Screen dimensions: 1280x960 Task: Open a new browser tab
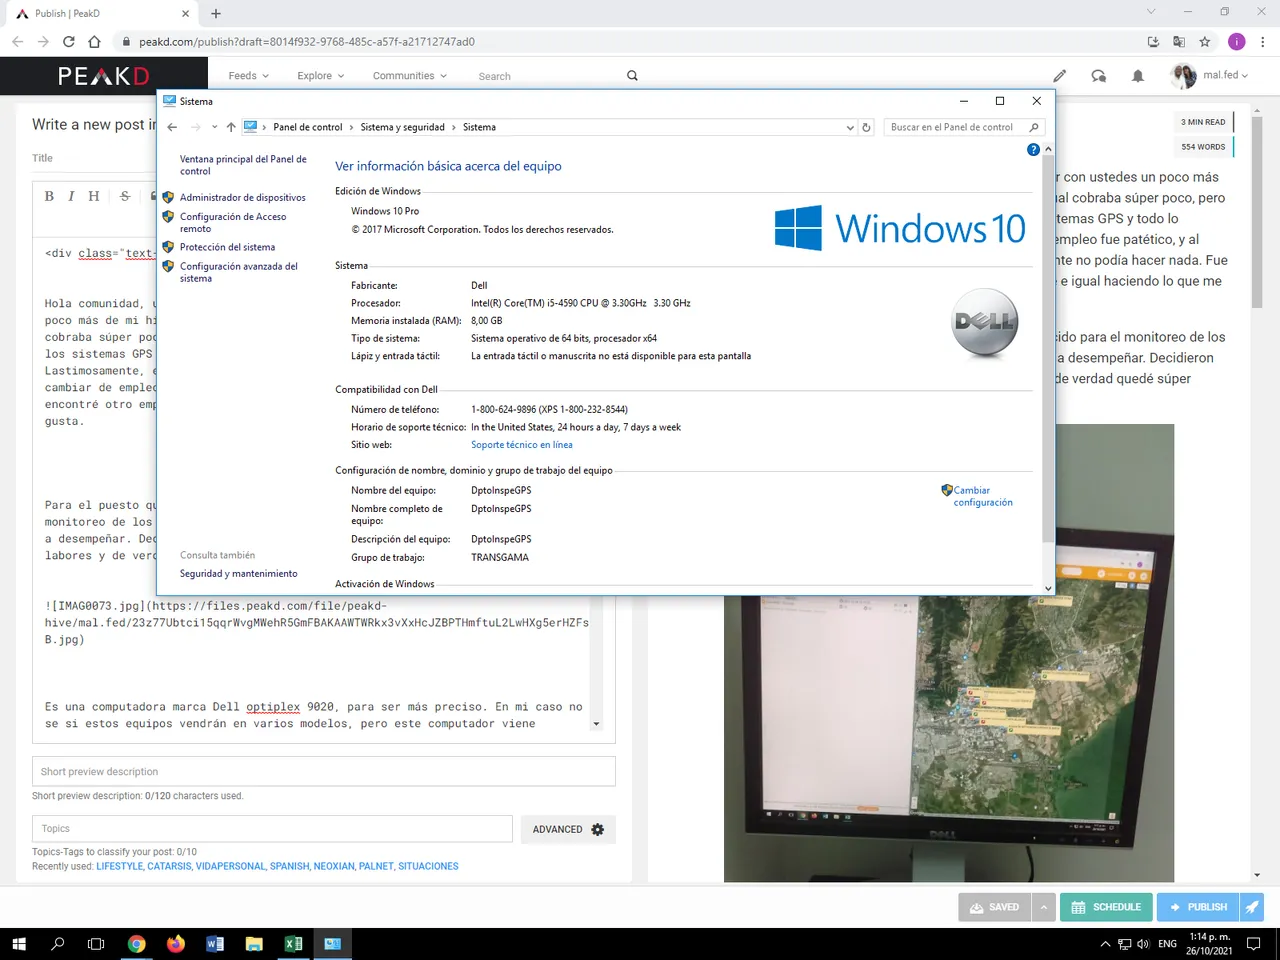point(216,13)
